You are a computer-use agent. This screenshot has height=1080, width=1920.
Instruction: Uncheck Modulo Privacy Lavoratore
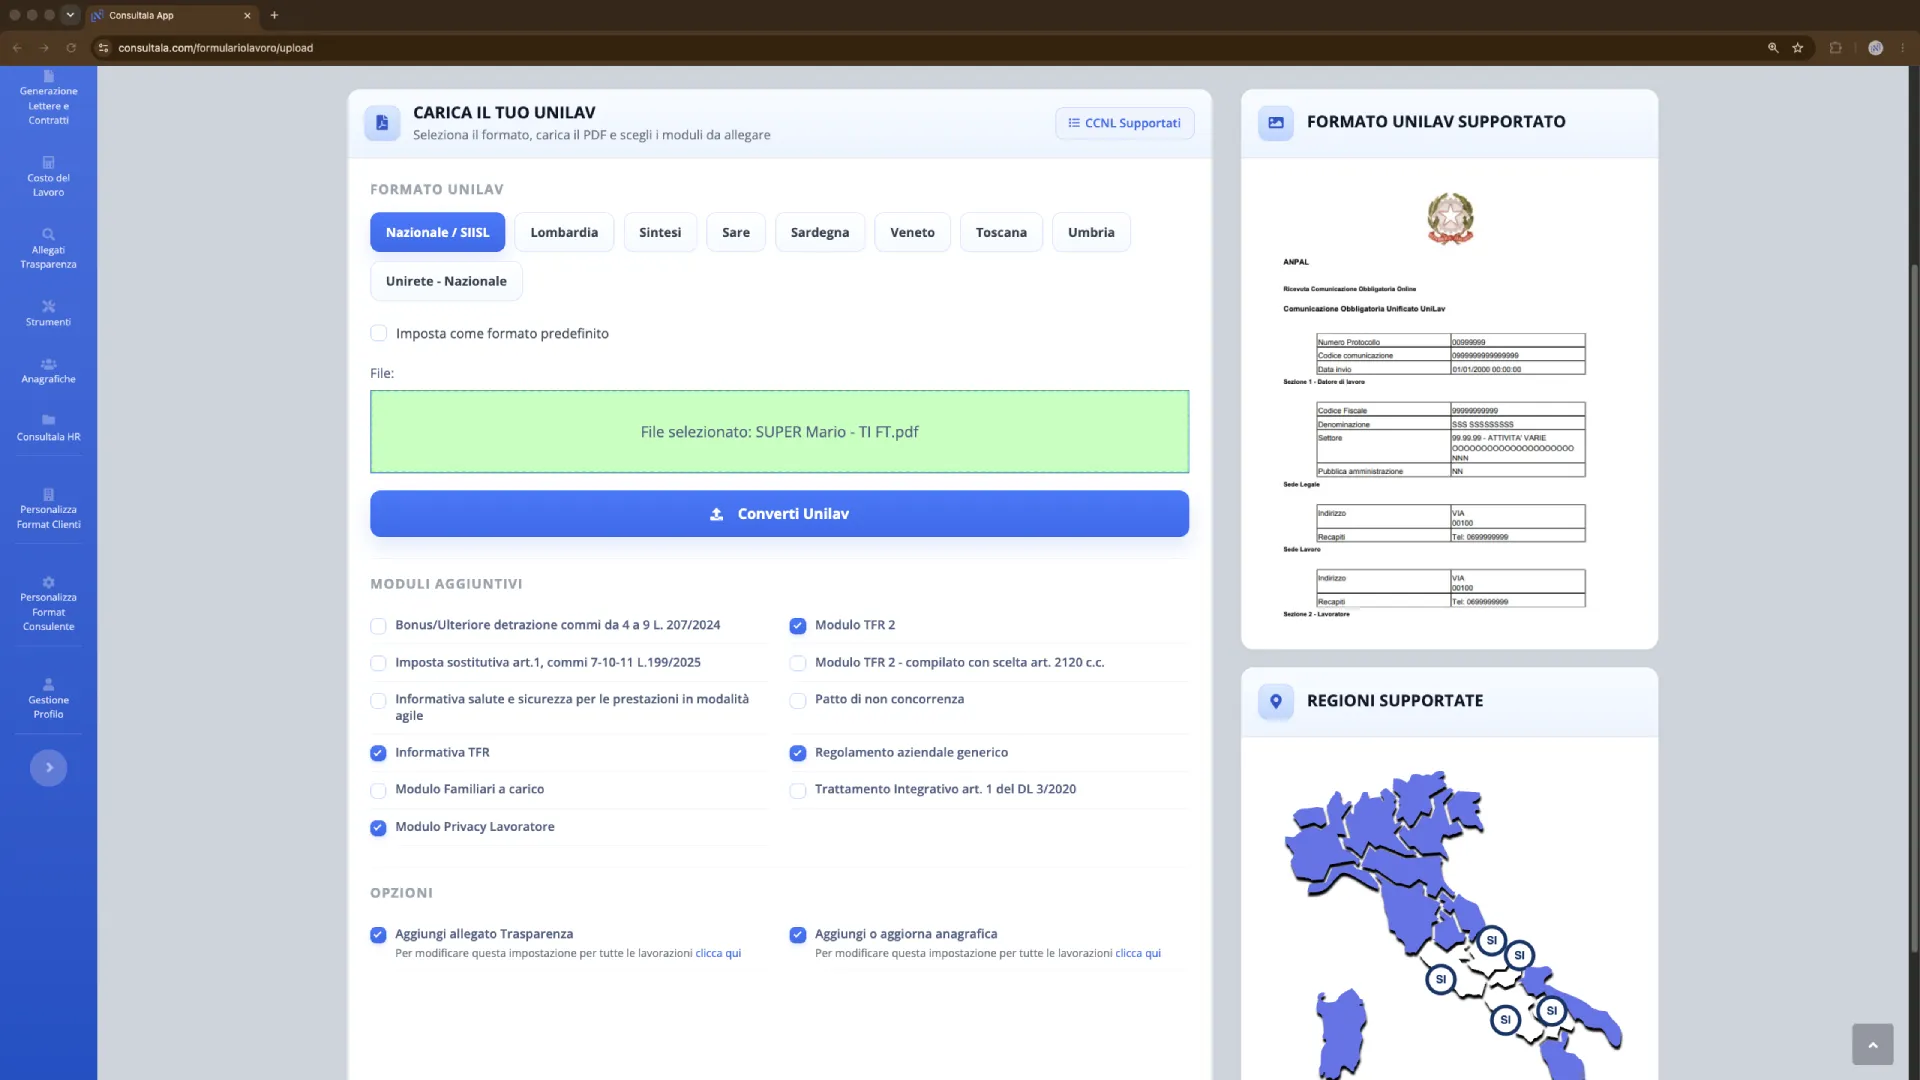378,828
